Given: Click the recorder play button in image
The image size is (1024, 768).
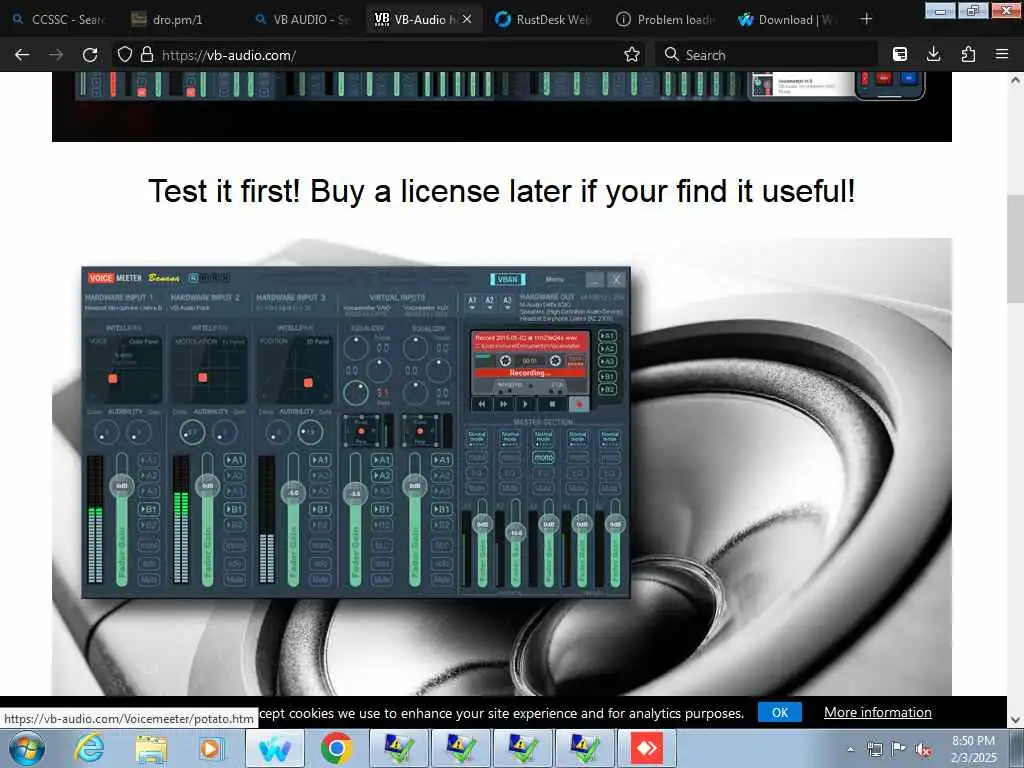Looking at the screenshot, I should (526, 404).
